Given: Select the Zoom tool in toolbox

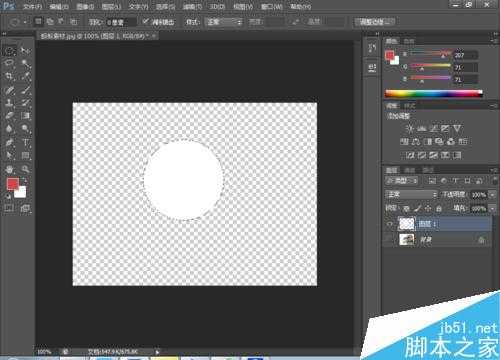Looking at the screenshot, I should 25,169.
